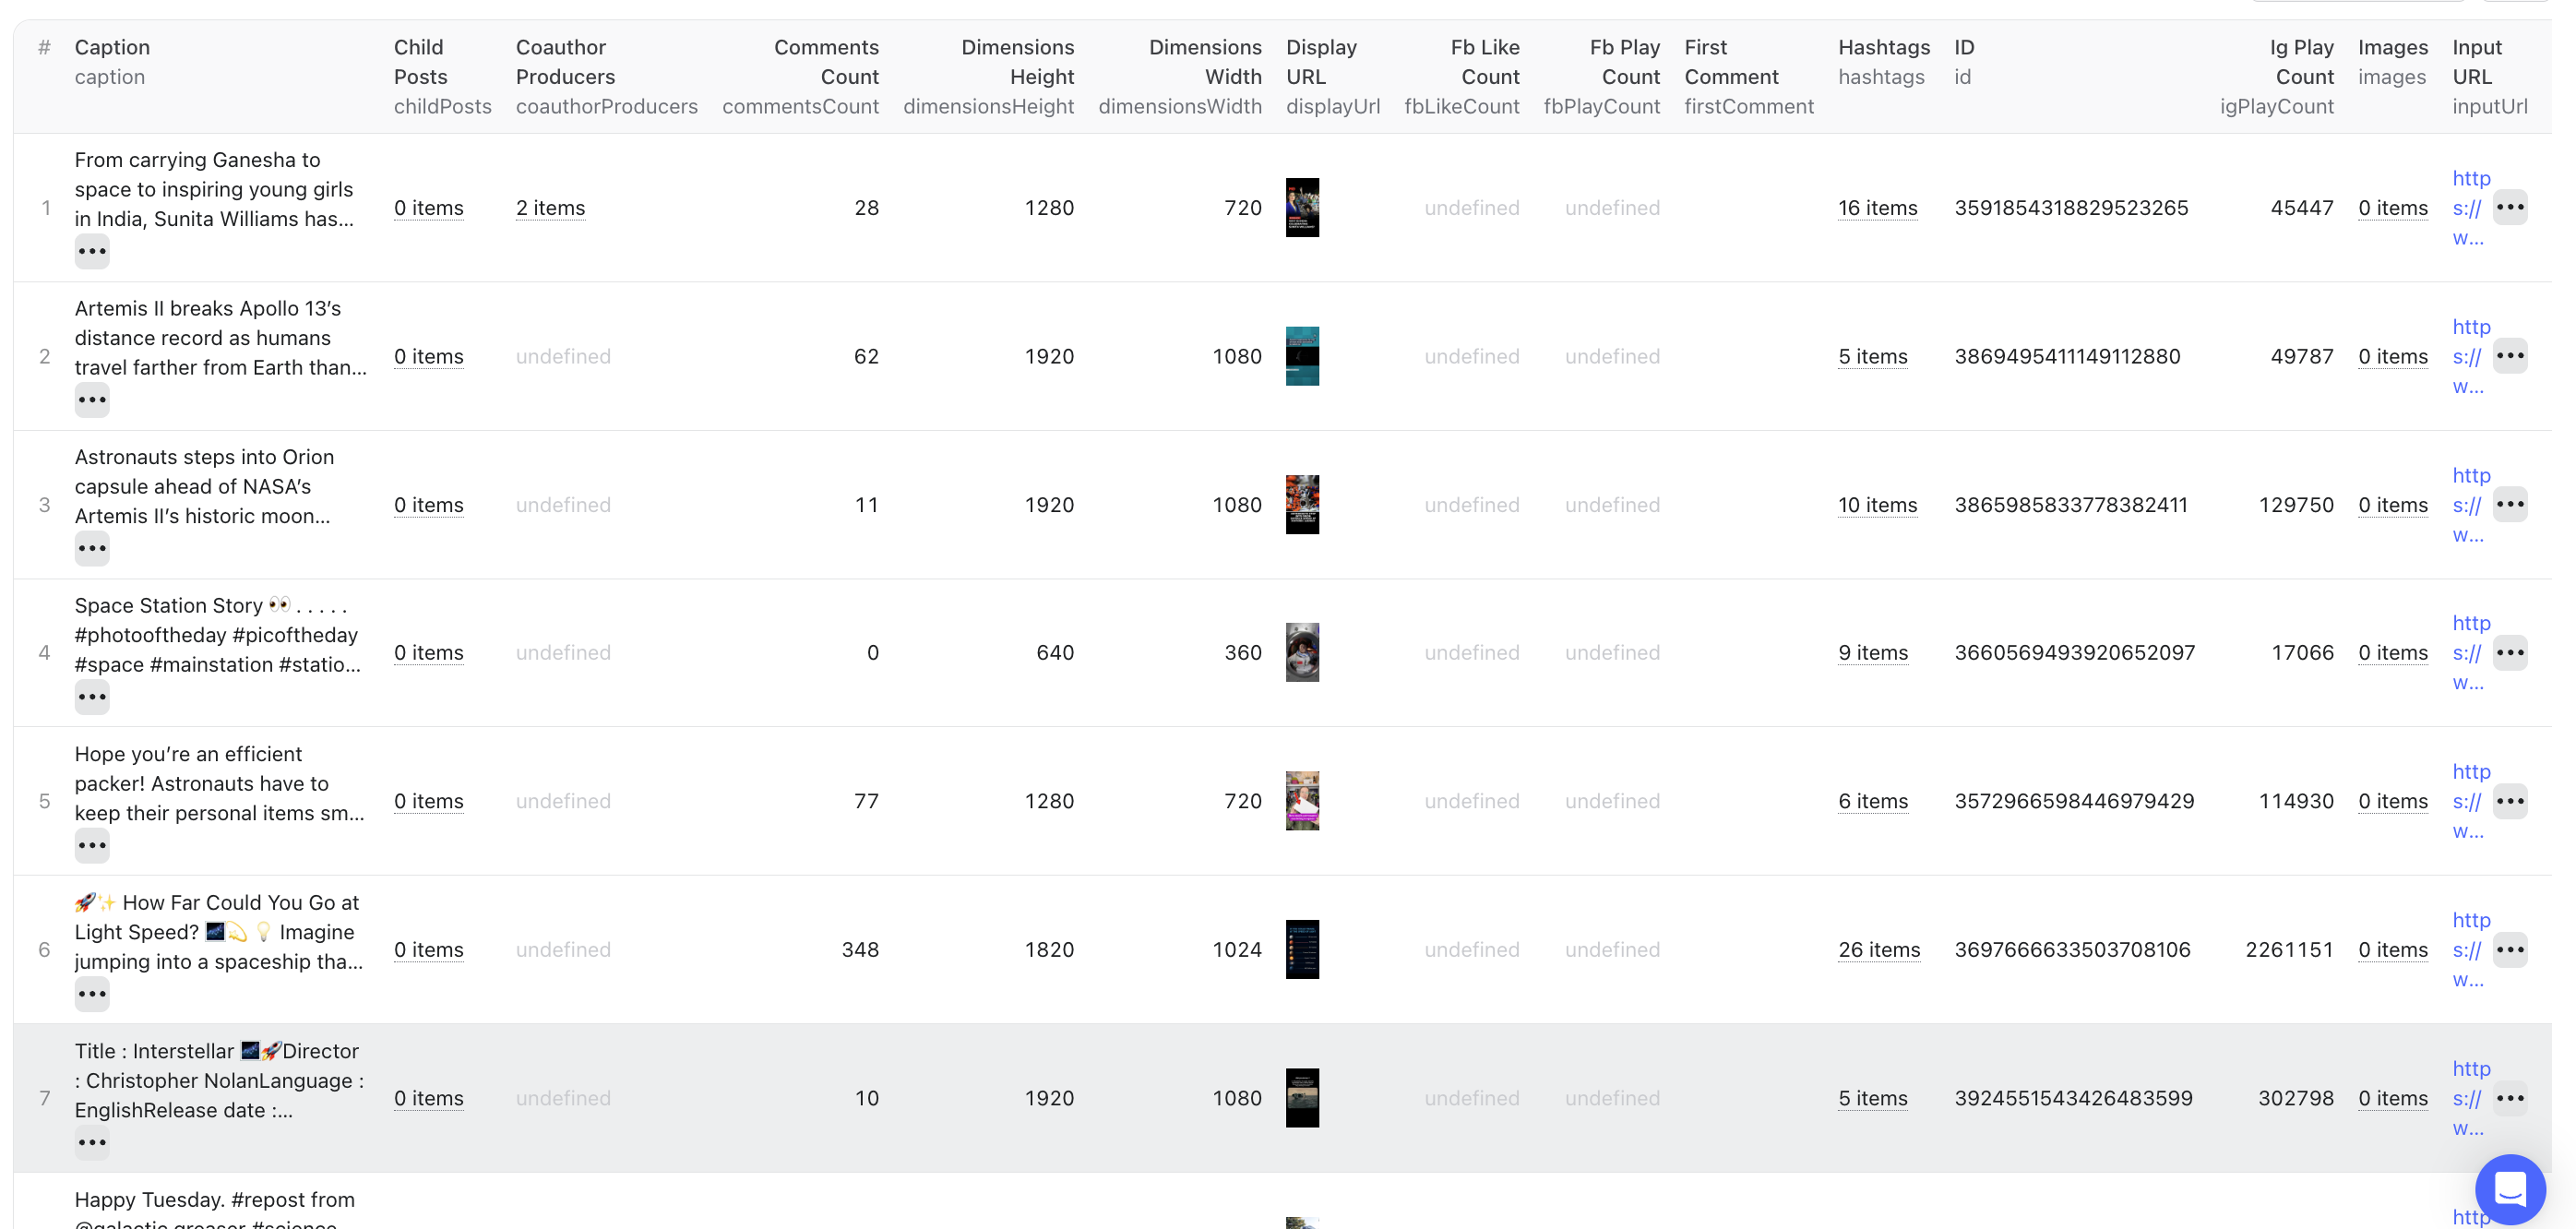Screen dimensions: 2576x1229
Task: Expand input URL in Space Station Story row
Action: (x=2510, y=653)
